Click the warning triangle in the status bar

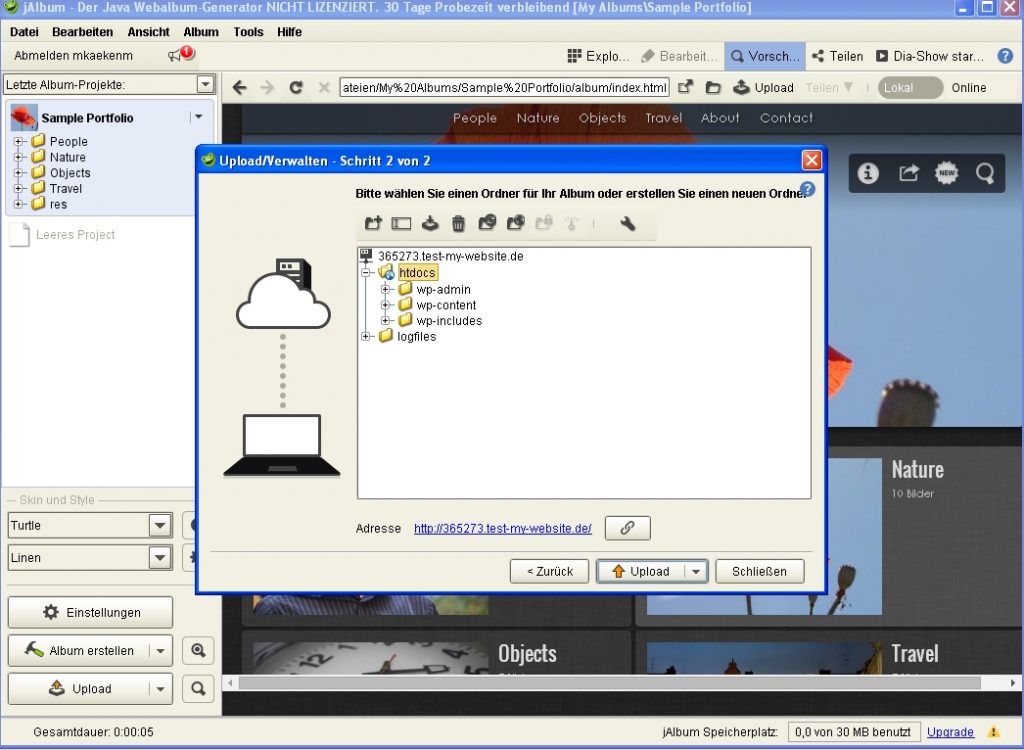pyautogui.click(x=993, y=732)
